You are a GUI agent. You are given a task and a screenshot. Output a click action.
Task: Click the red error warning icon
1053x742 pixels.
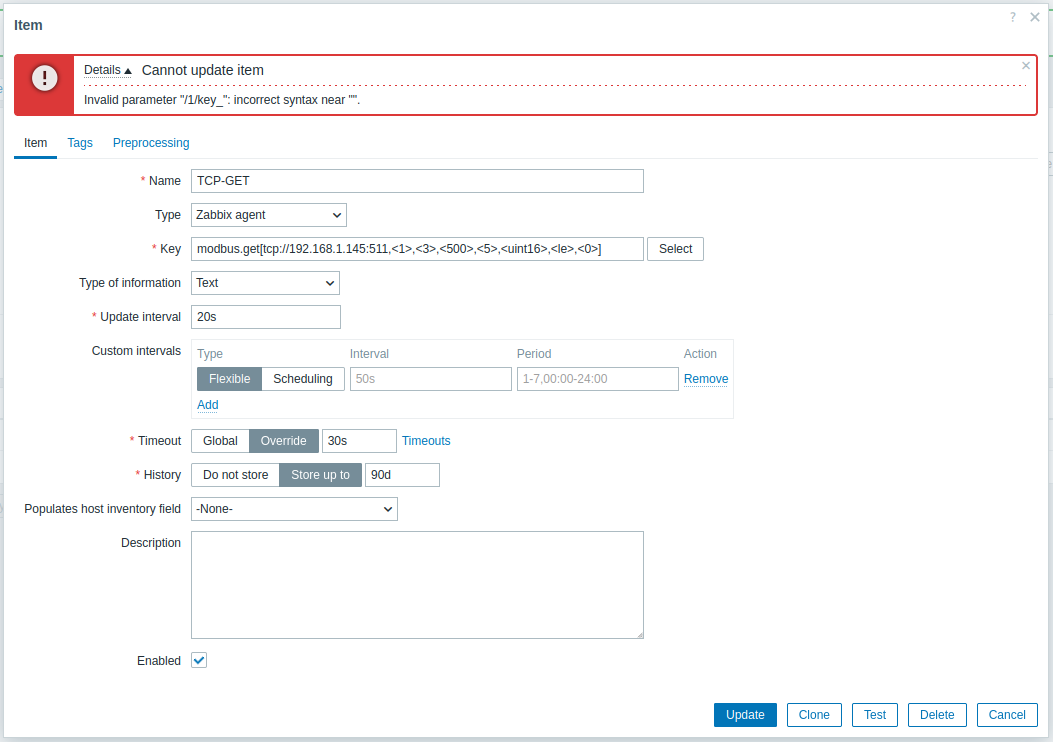coord(44,78)
